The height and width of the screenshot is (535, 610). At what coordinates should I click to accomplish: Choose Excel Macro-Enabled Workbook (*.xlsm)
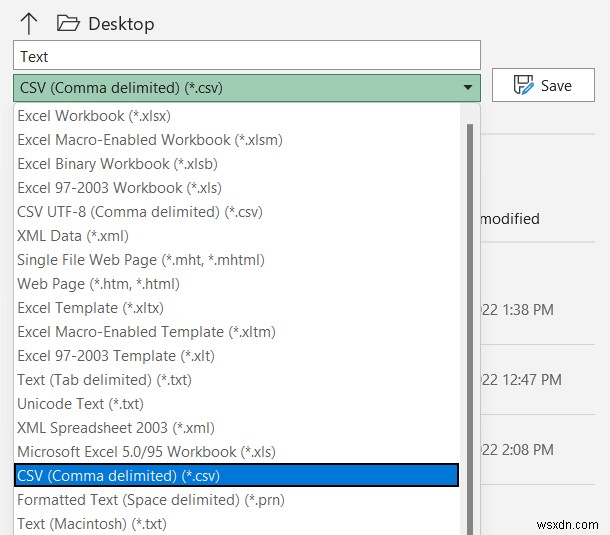237,140
